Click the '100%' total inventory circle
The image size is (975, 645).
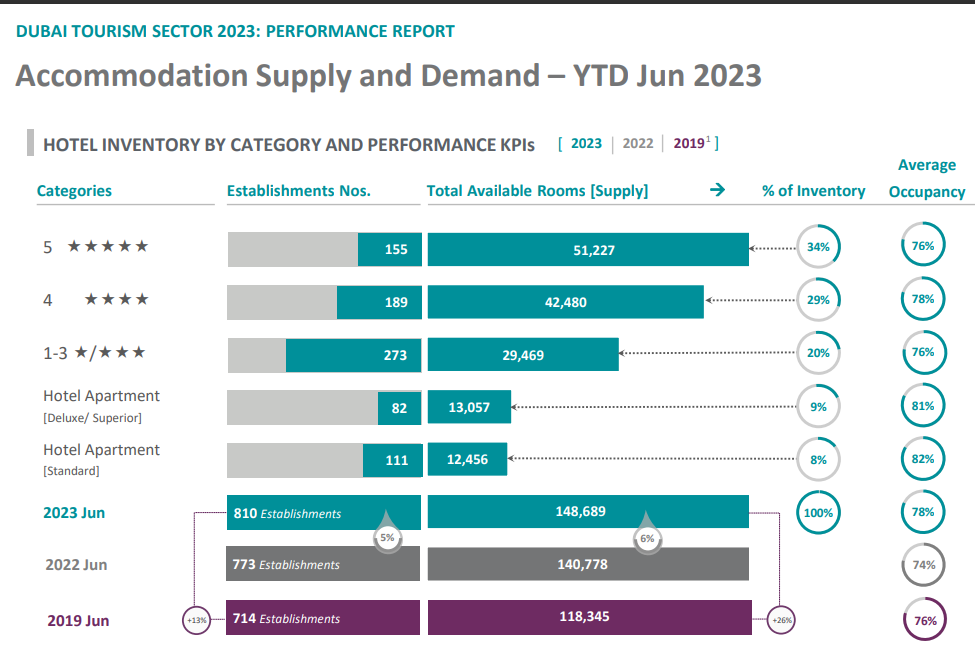click(x=818, y=513)
